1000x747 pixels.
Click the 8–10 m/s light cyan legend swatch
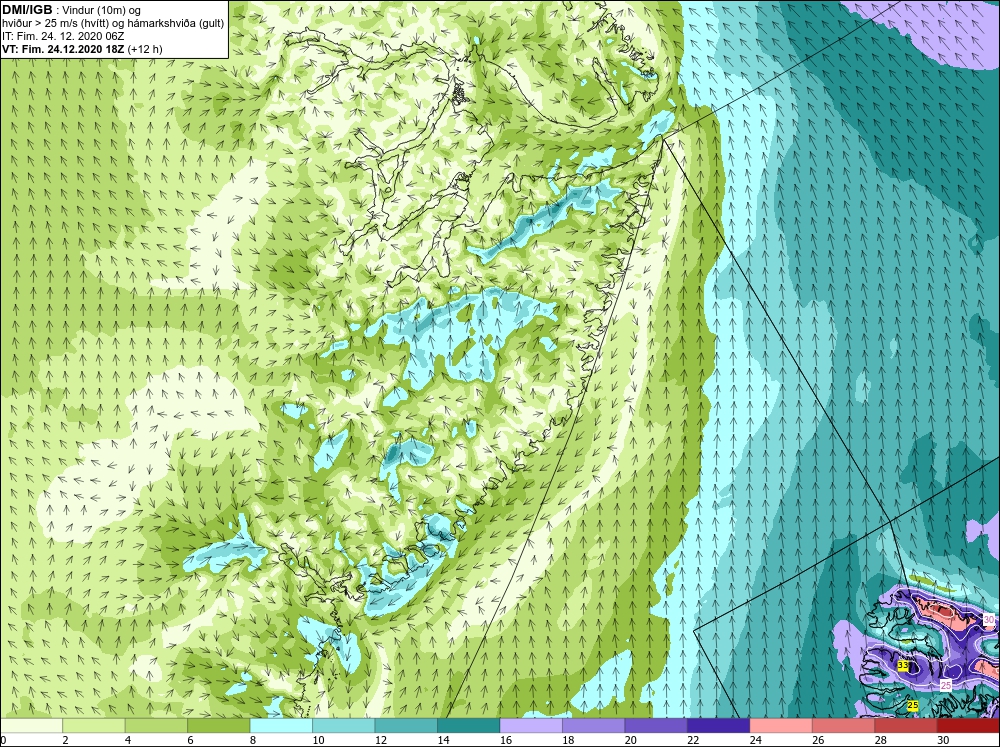click(281, 726)
